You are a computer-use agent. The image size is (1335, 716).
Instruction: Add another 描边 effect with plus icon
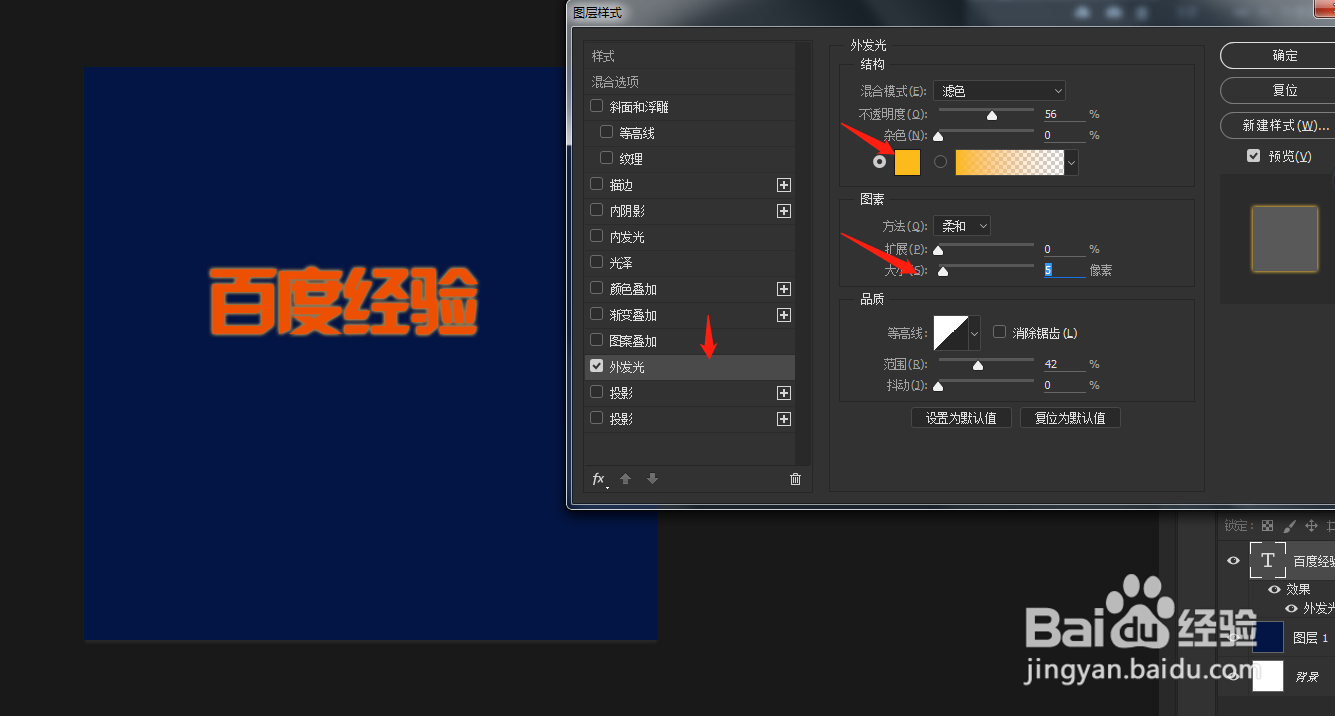coord(784,185)
